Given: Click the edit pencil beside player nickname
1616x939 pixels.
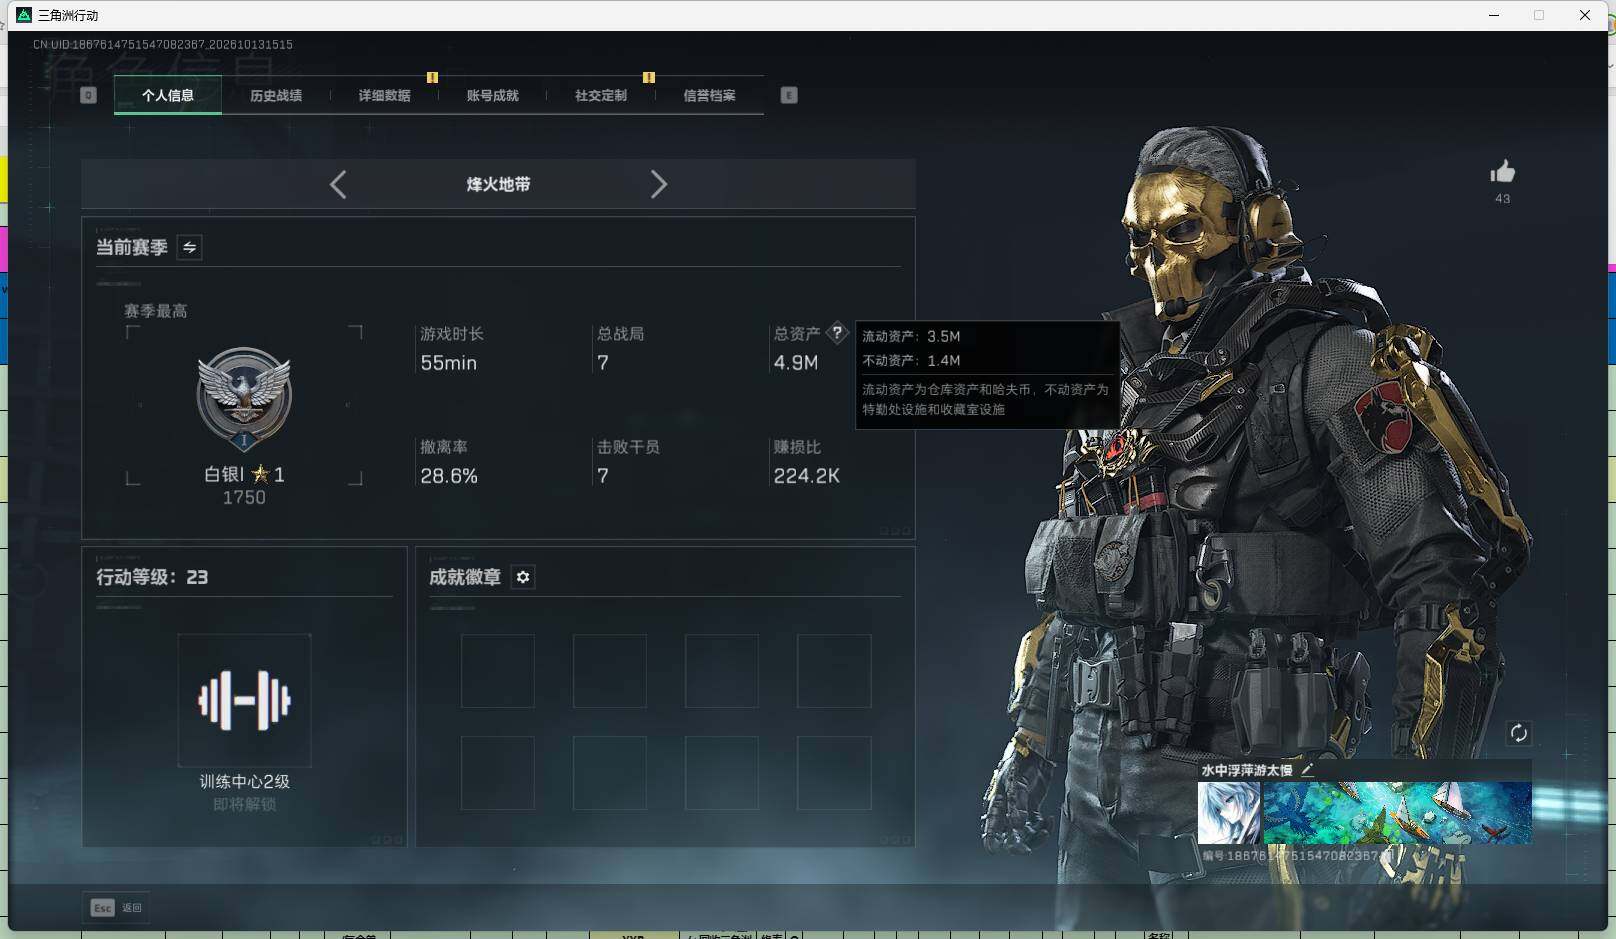Looking at the screenshot, I should (1308, 770).
